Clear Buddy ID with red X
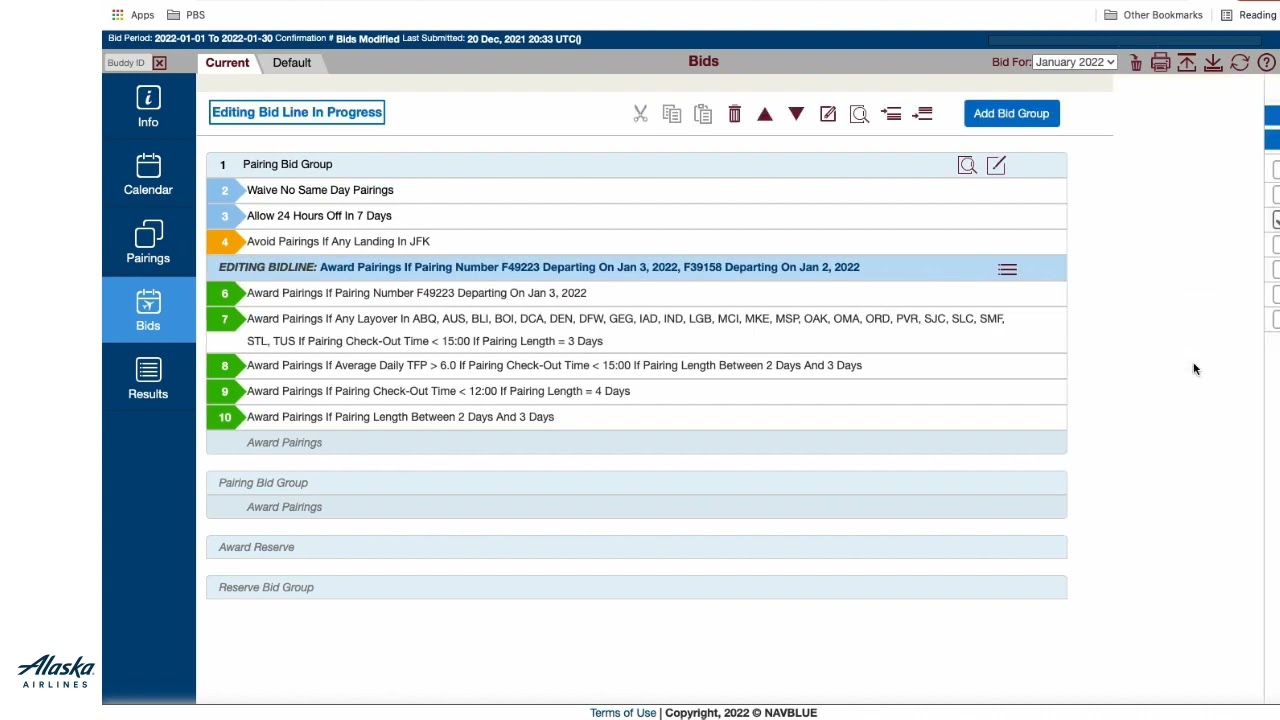The height and width of the screenshot is (720, 1280). [159, 63]
